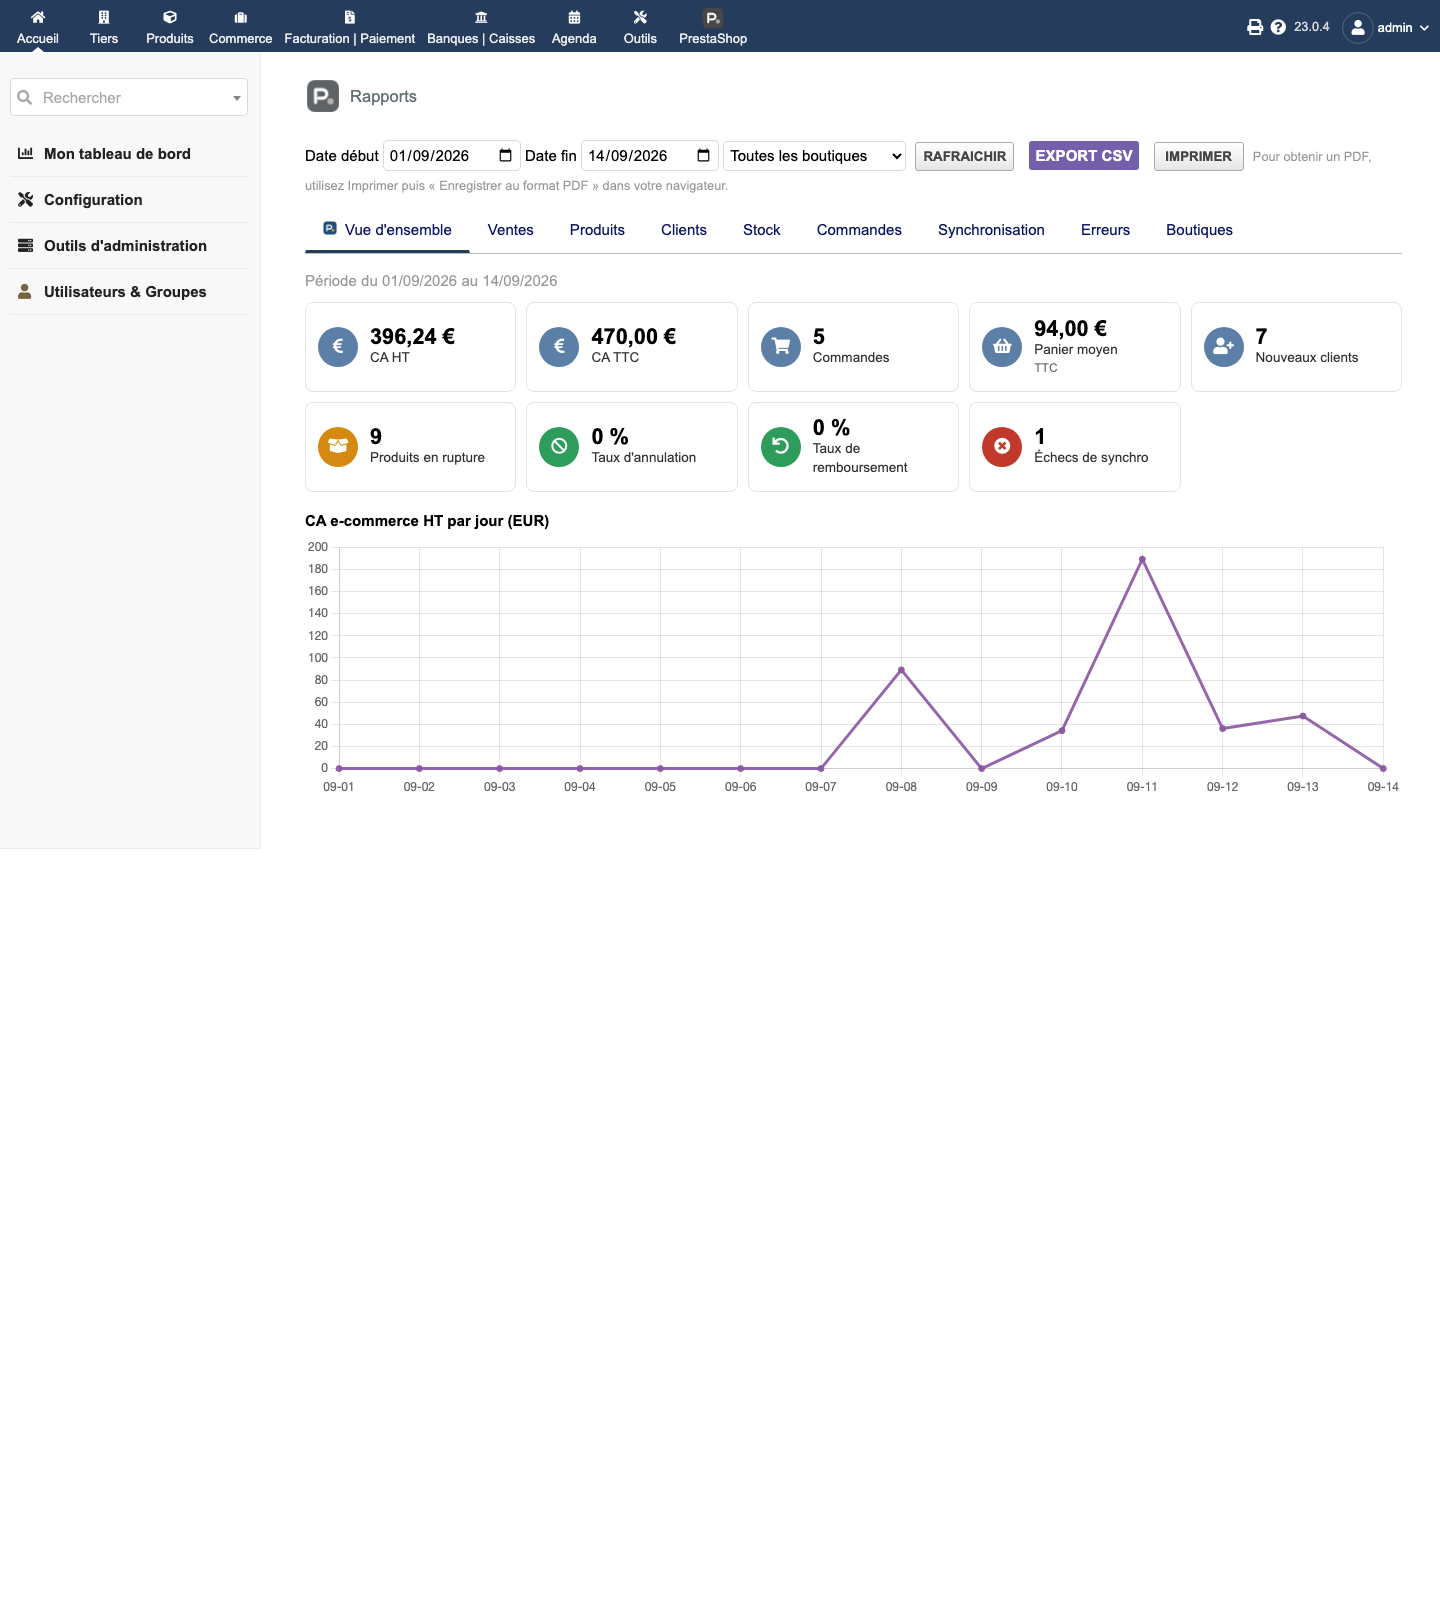The image size is (1440, 1600).
Task: Open the Banques | Caisses bank icon
Action: click(481, 17)
